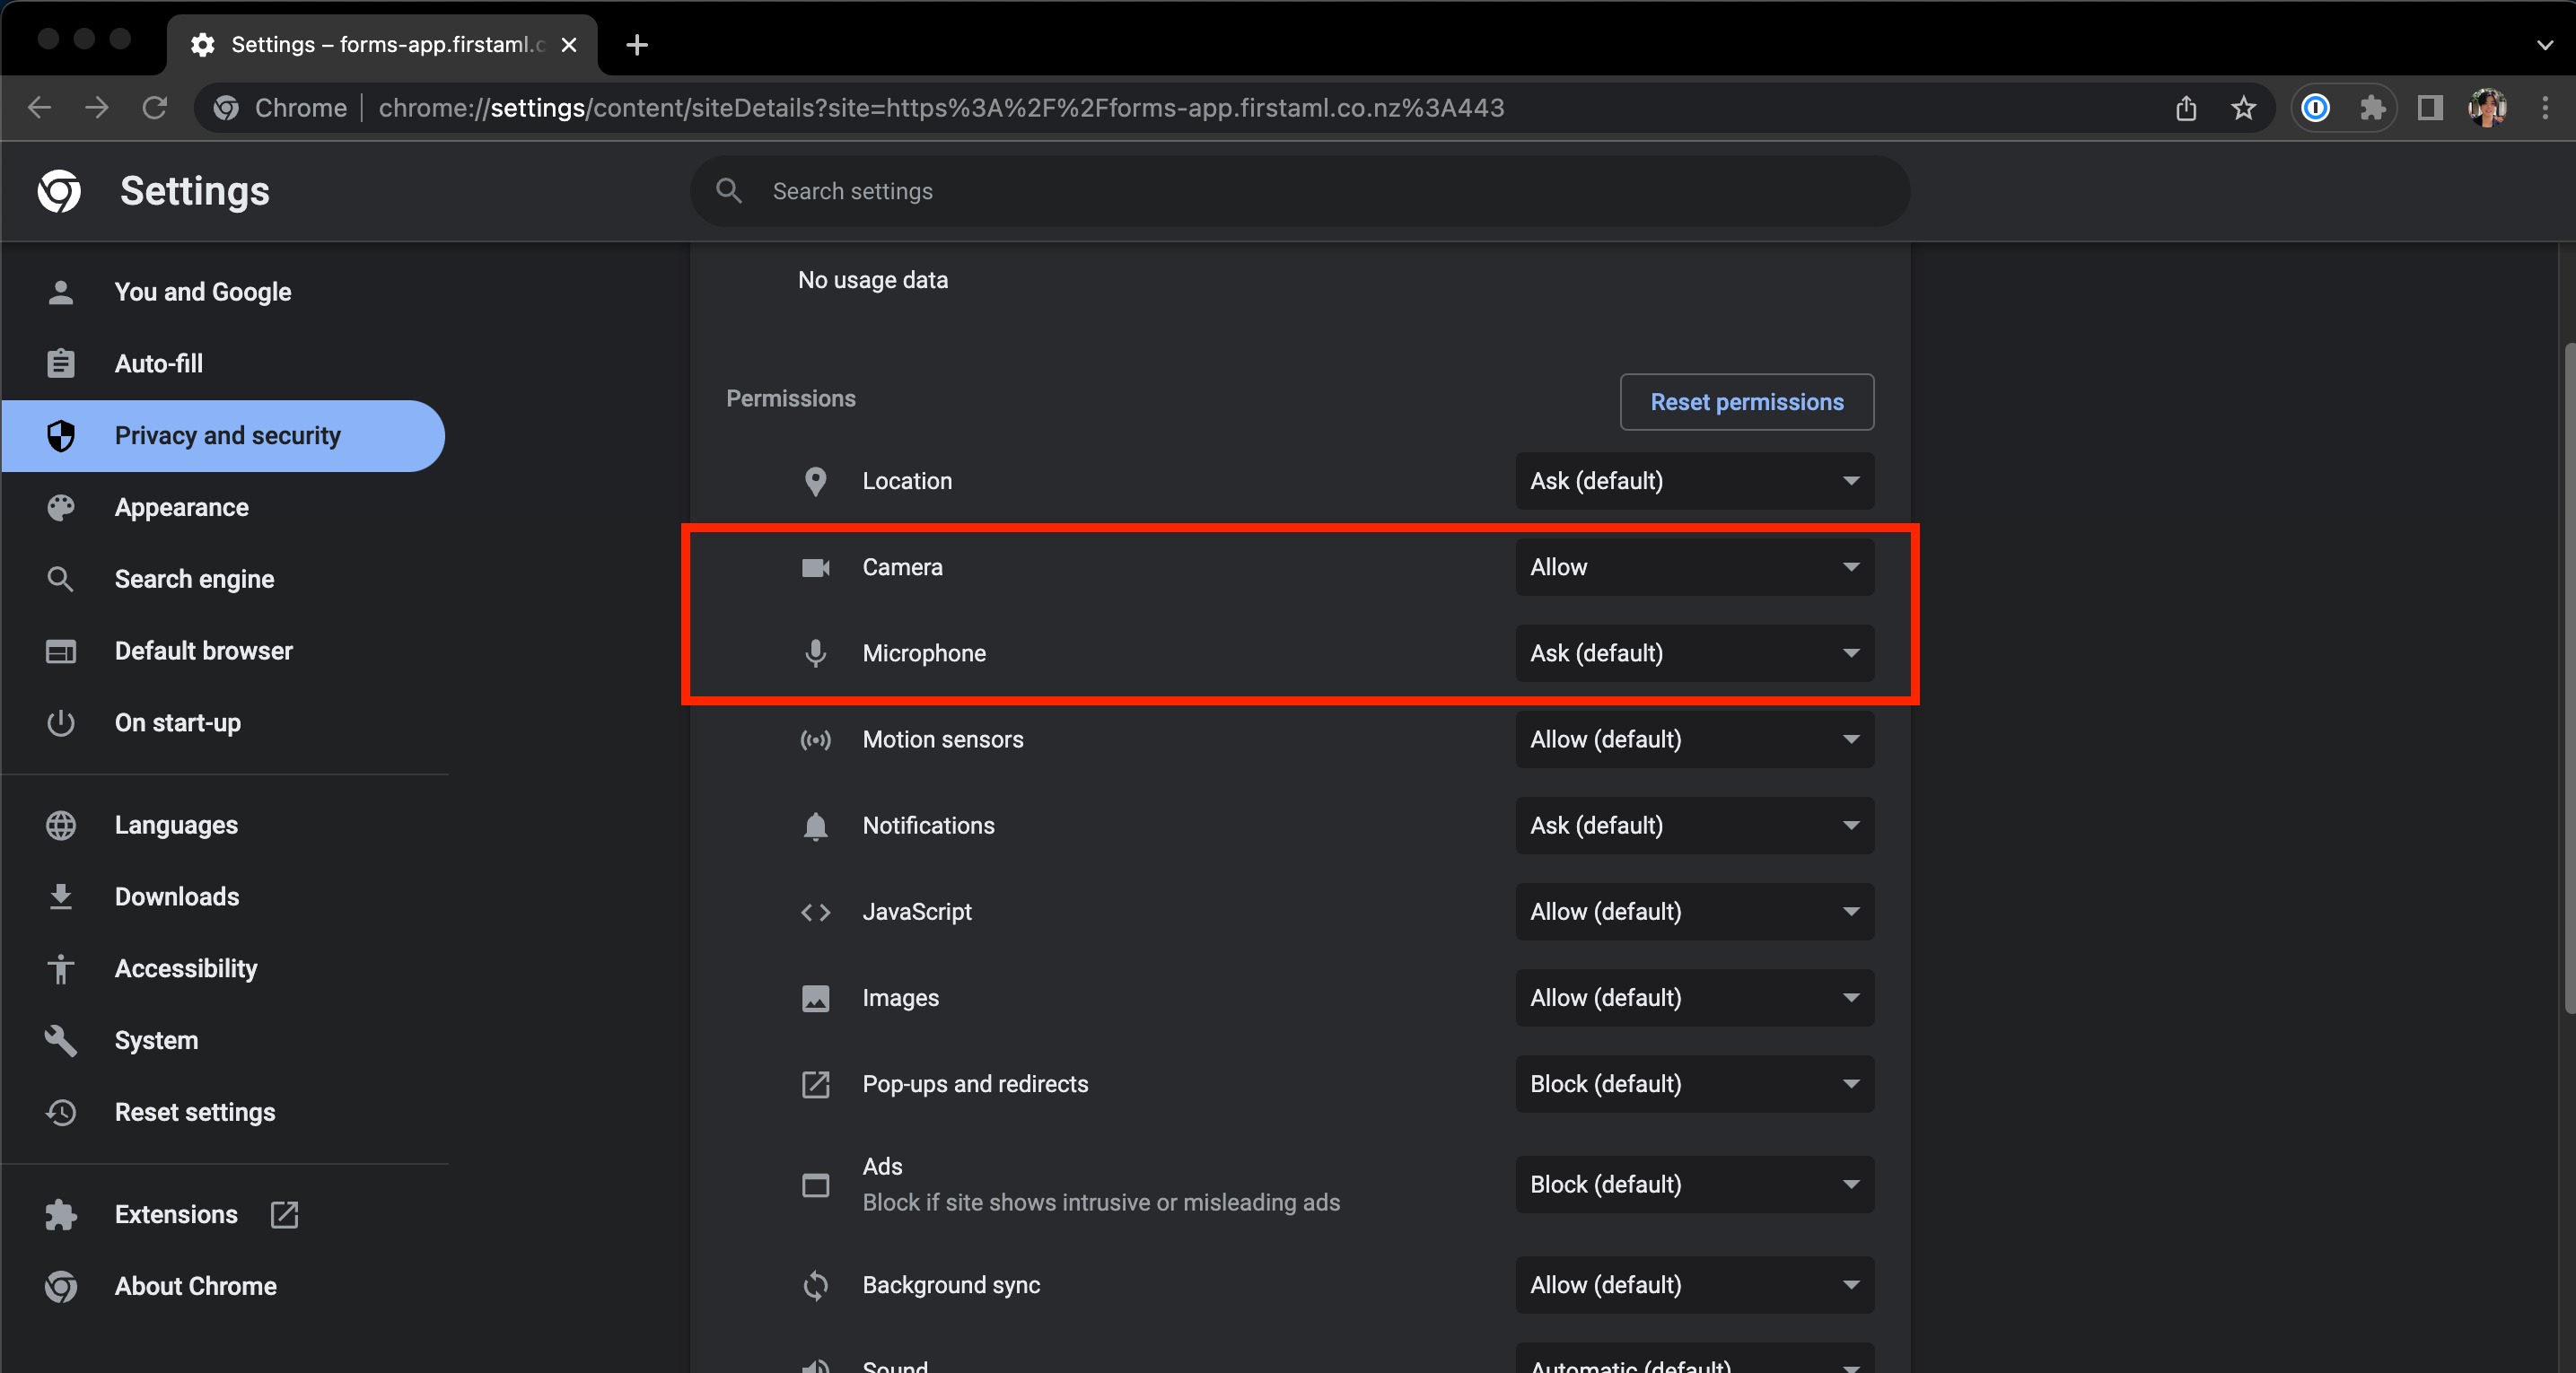Toggle the side panel icon
Image resolution: width=2576 pixels, height=1373 pixels.
coord(2430,108)
